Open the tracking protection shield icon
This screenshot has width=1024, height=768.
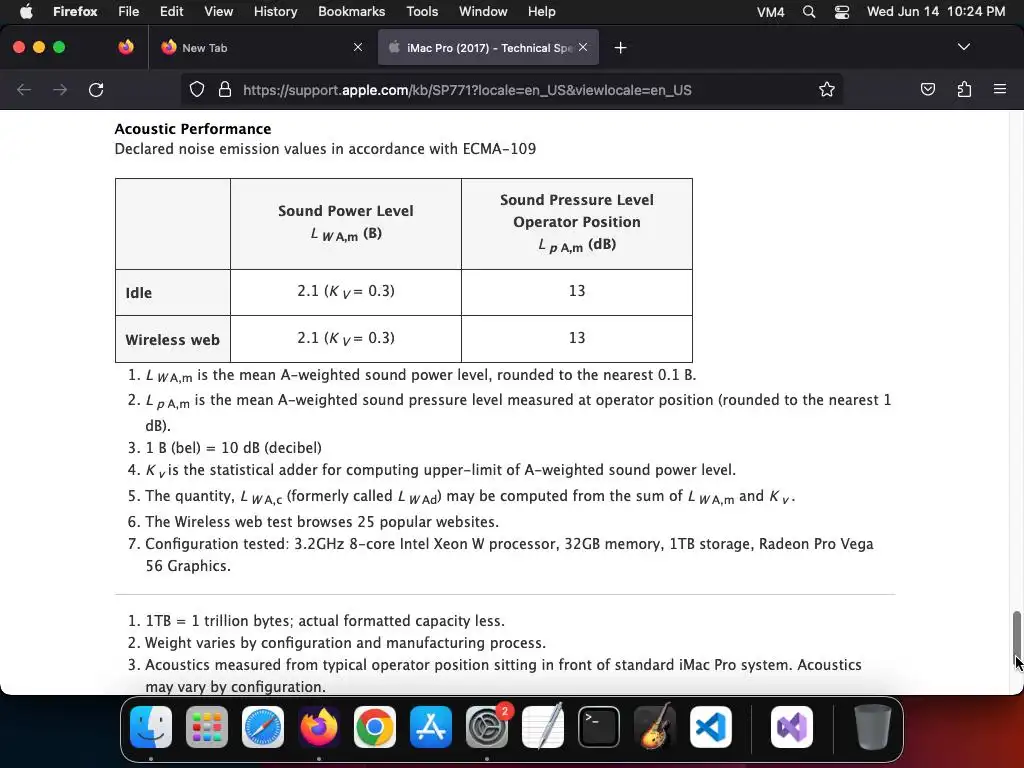[197, 89]
